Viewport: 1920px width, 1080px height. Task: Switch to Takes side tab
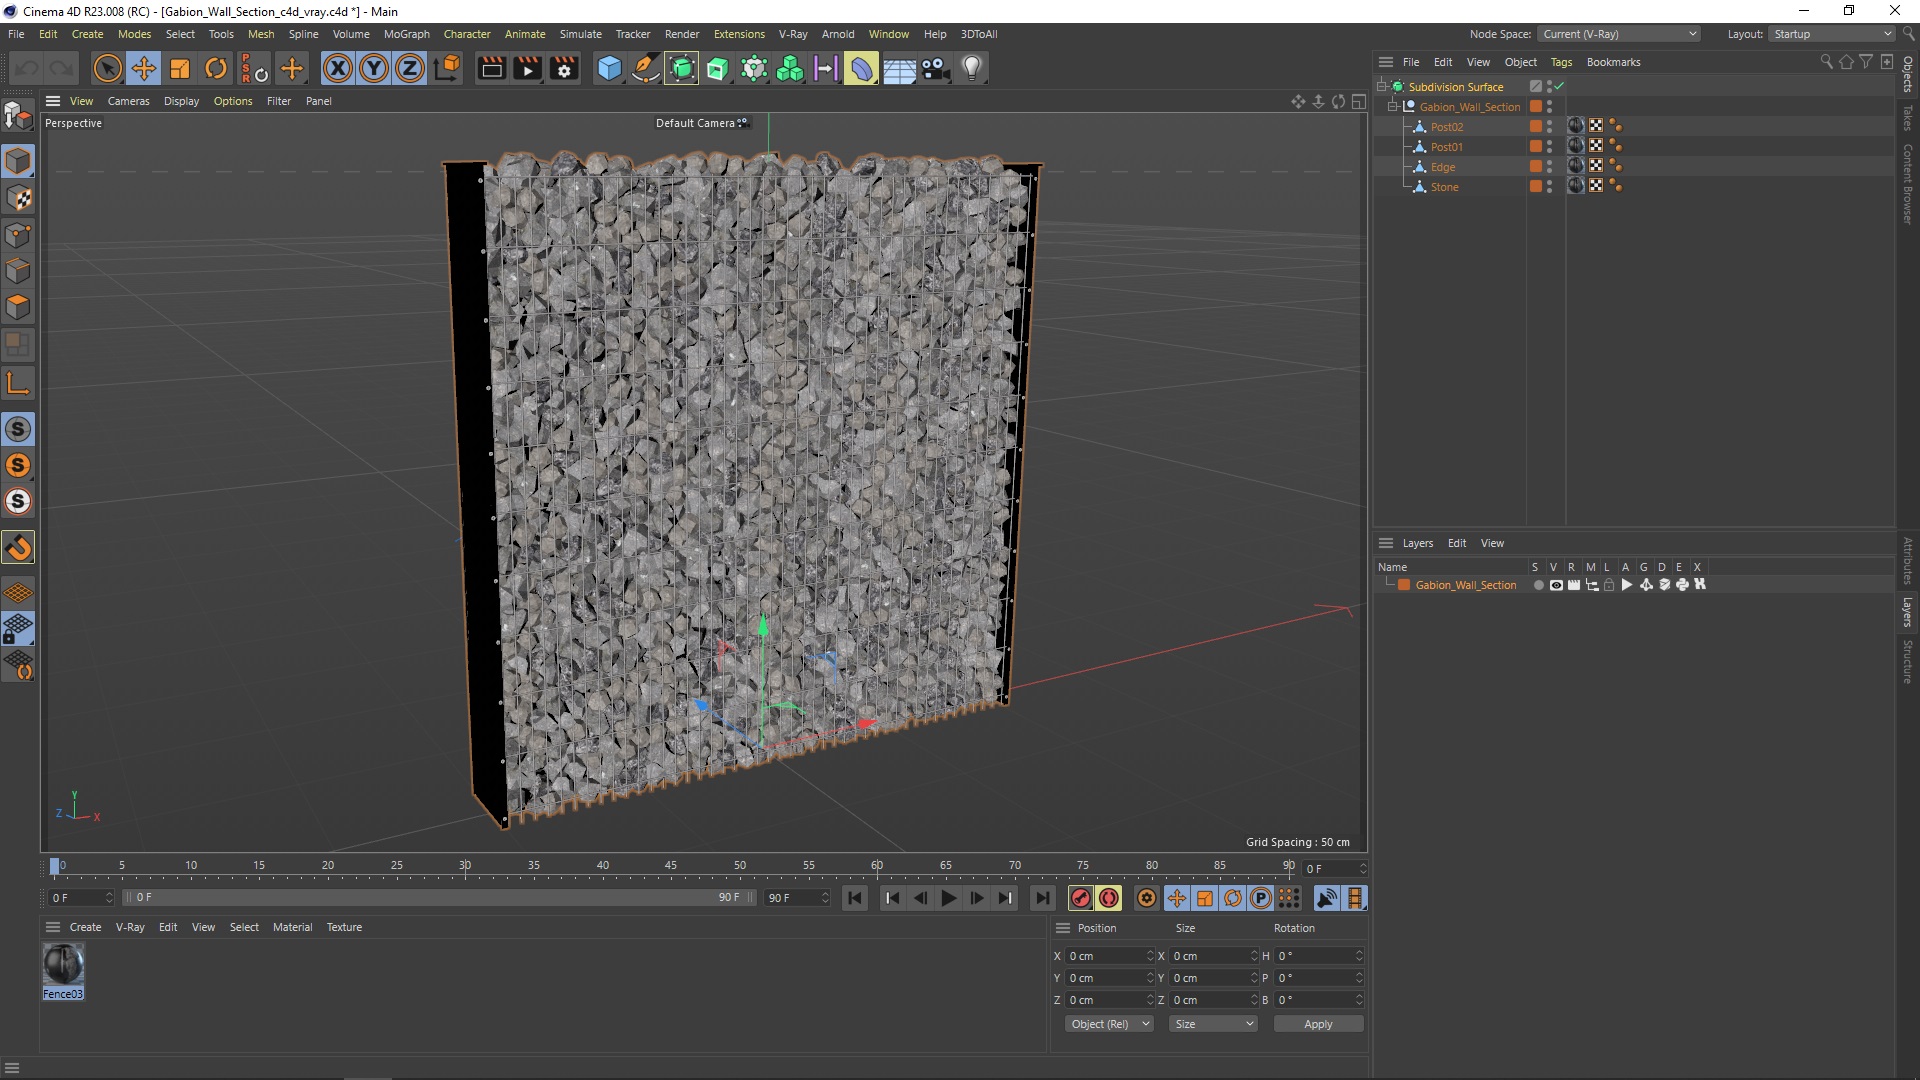(1908, 118)
